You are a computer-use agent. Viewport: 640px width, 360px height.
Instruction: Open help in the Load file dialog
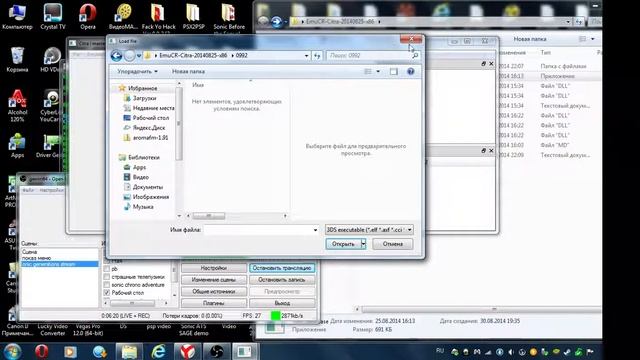(x=411, y=71)
